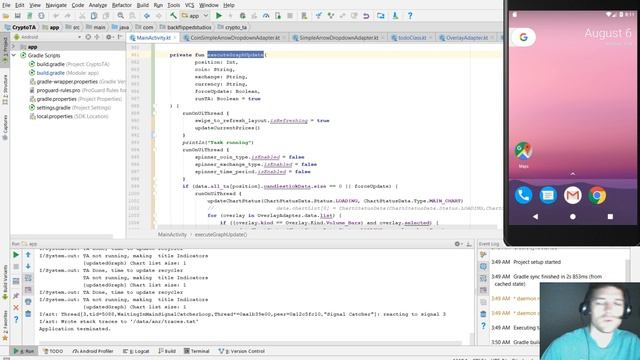The height and width of the screenshot is (360, 640).
Task: Open Build Variants side tool window
Action: coord(5,282)
